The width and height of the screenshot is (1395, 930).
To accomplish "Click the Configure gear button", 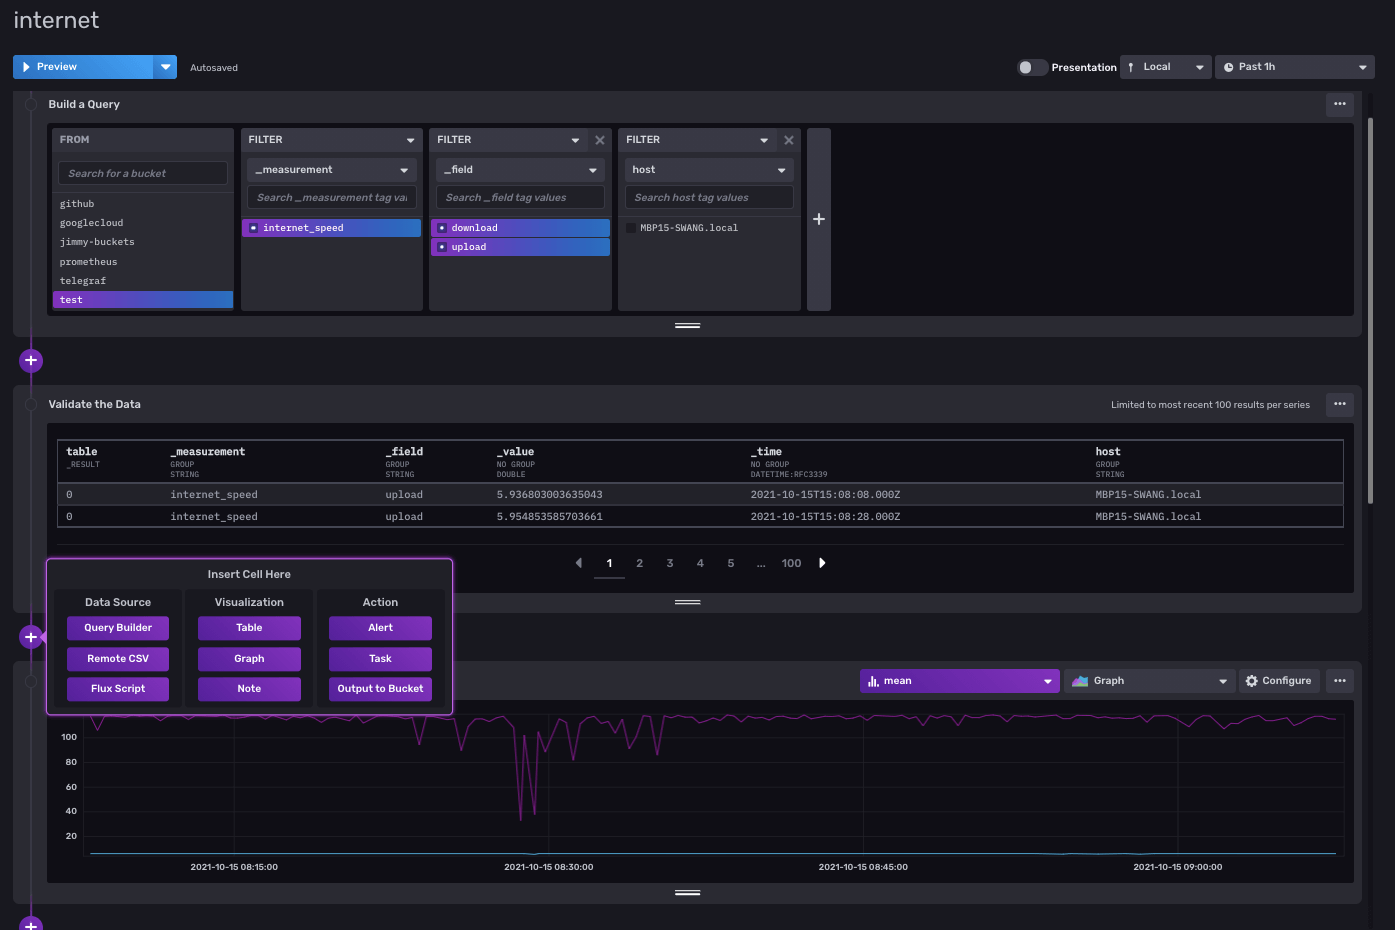I will [1278, 681].
